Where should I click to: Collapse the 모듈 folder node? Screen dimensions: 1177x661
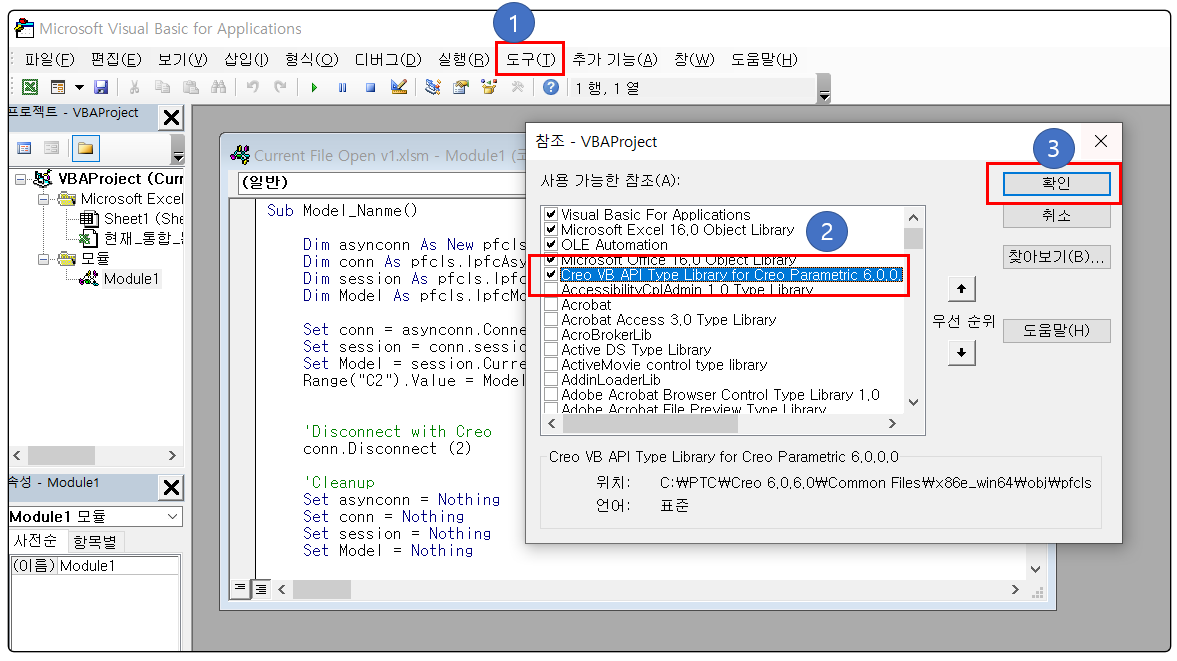pos(44,259)
